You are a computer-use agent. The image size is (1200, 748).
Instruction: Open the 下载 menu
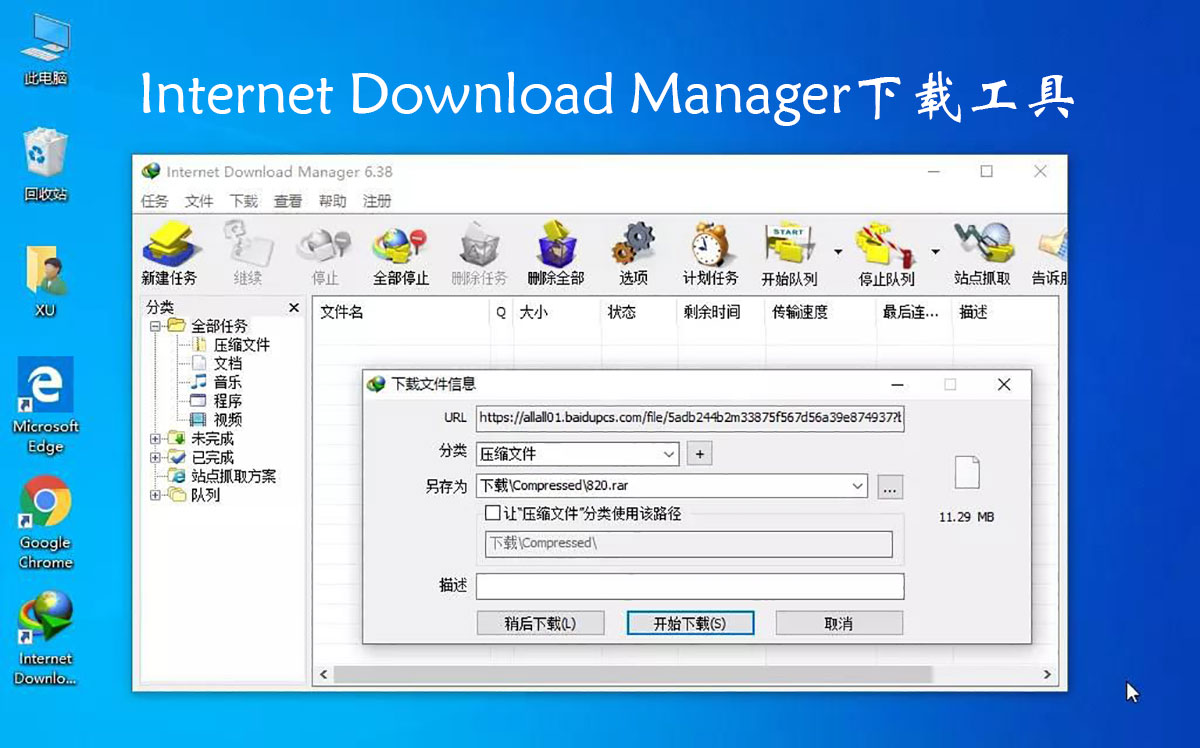tap(243, 200)
